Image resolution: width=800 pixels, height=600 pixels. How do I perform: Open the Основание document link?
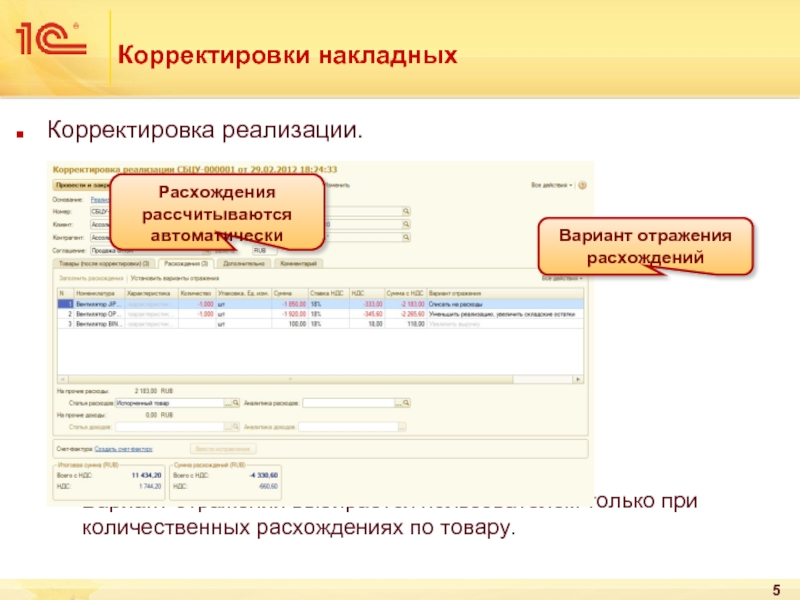coord(101,200)
